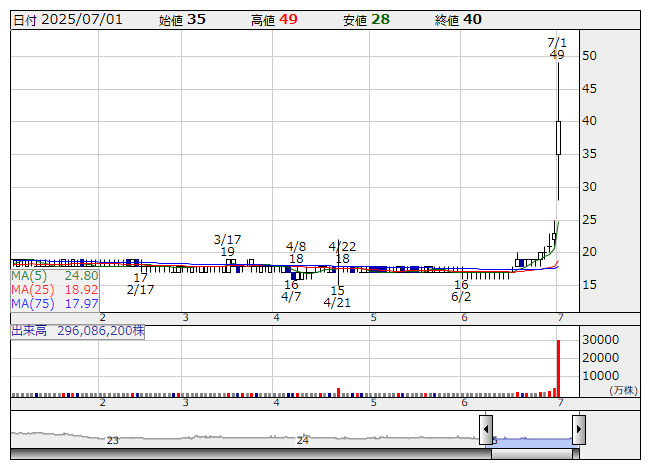This screenshot has width=653, height=470.
Task: Click the 日付 2025/07/01 date field
Action: click(68, 19)
